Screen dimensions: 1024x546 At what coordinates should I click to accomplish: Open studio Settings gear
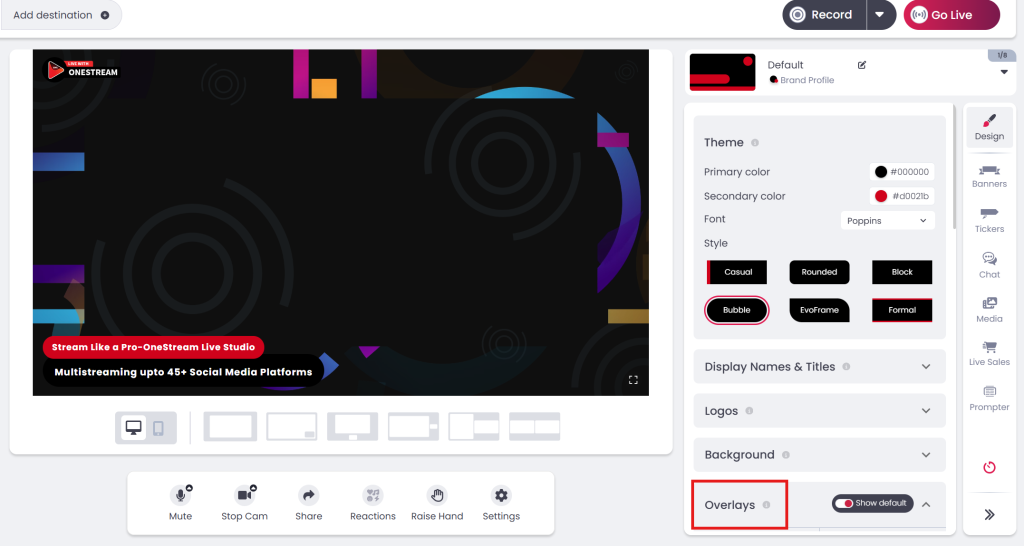click(x=501, y=496)
